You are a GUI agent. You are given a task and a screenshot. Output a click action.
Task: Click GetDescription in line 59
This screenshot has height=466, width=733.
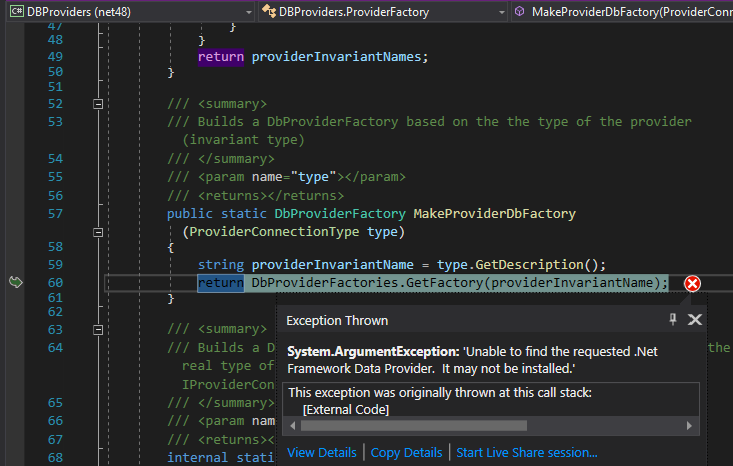click(530, 265)
